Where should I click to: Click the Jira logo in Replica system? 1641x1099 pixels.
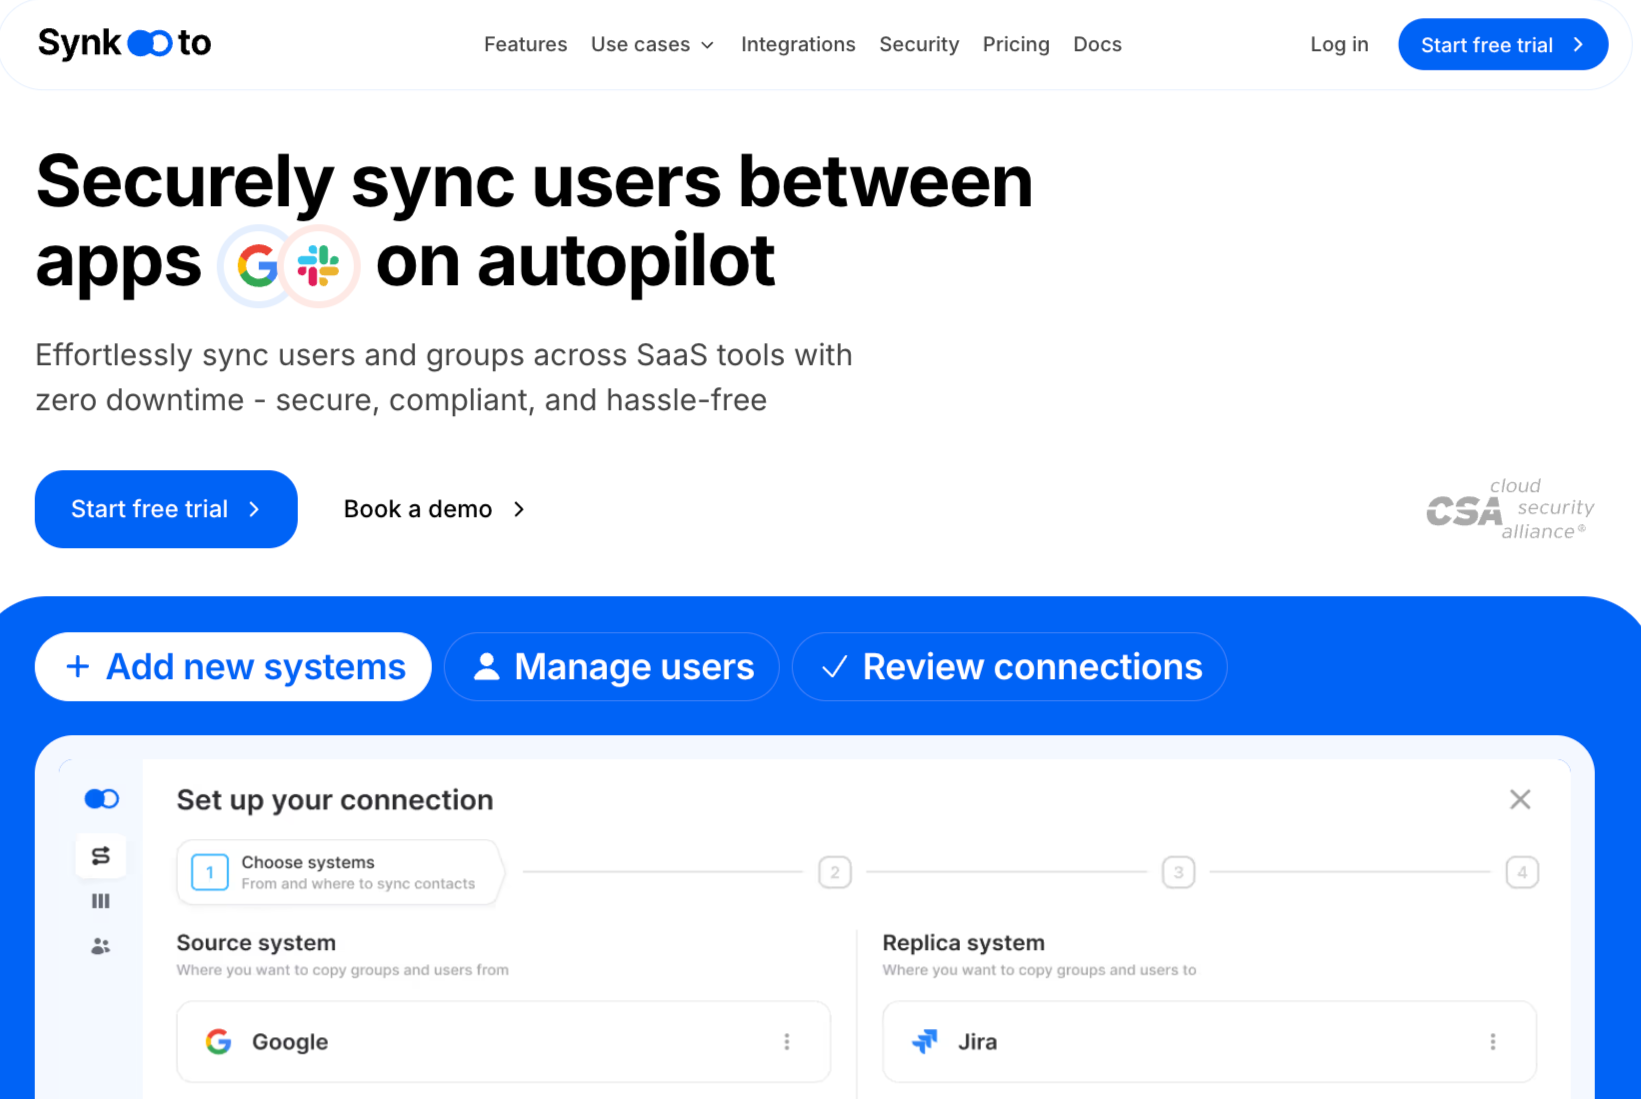tap(925, 1042)
